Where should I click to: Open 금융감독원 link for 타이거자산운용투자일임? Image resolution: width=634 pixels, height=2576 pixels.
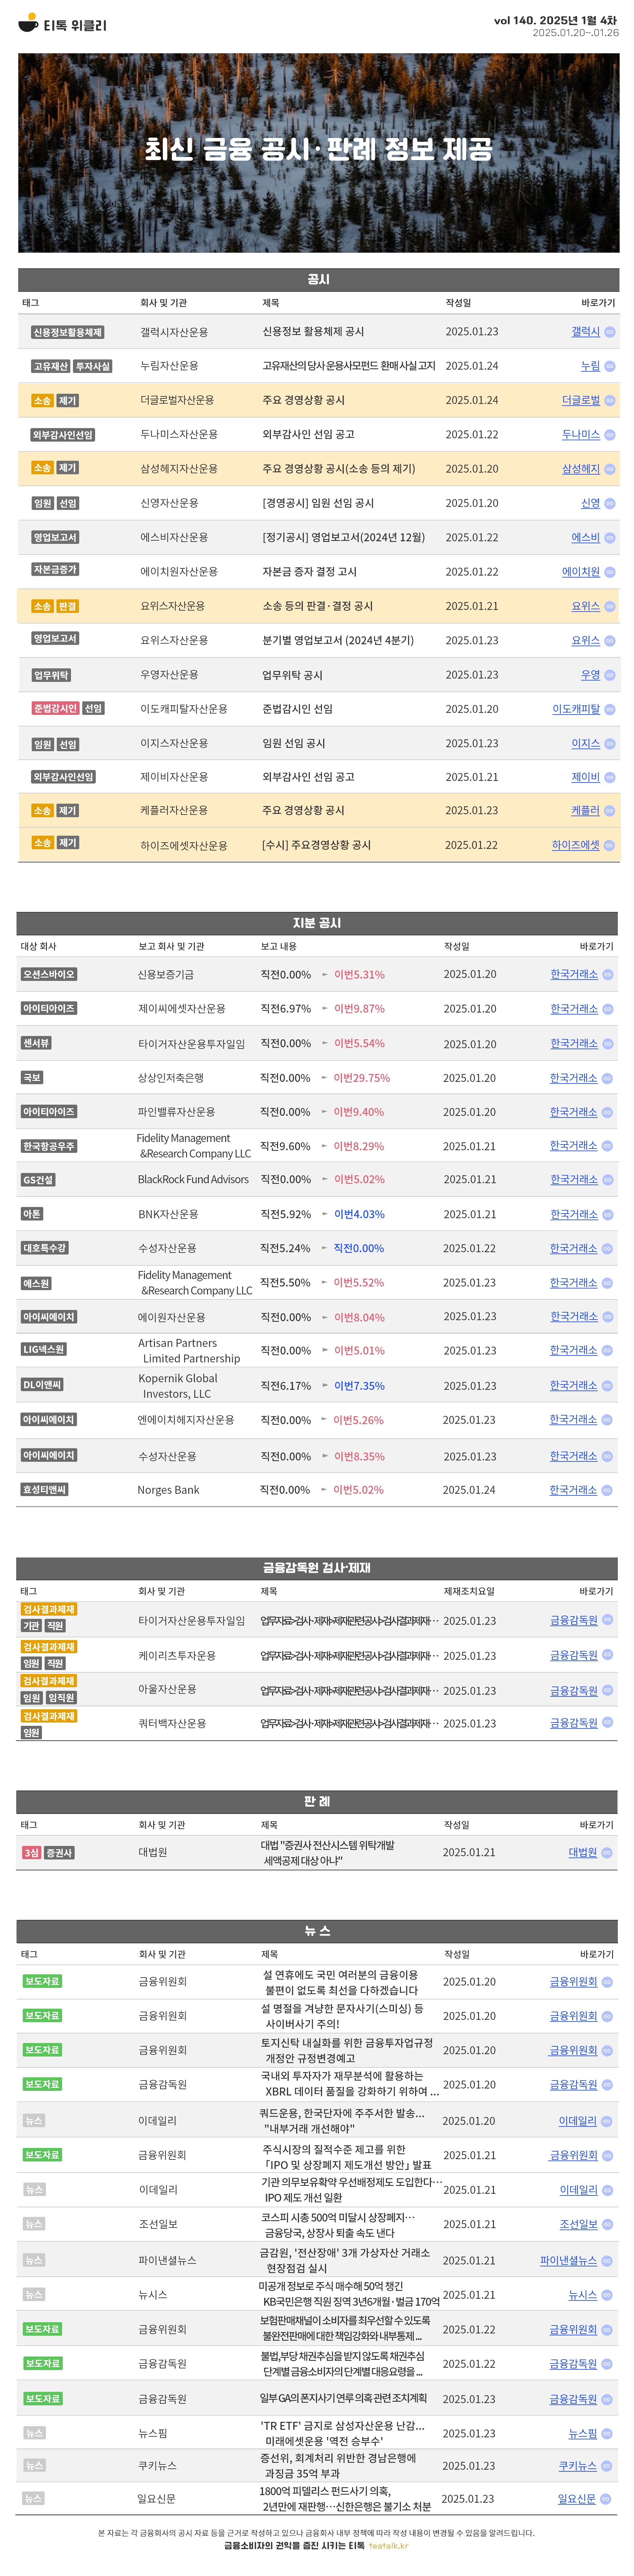574,1620
